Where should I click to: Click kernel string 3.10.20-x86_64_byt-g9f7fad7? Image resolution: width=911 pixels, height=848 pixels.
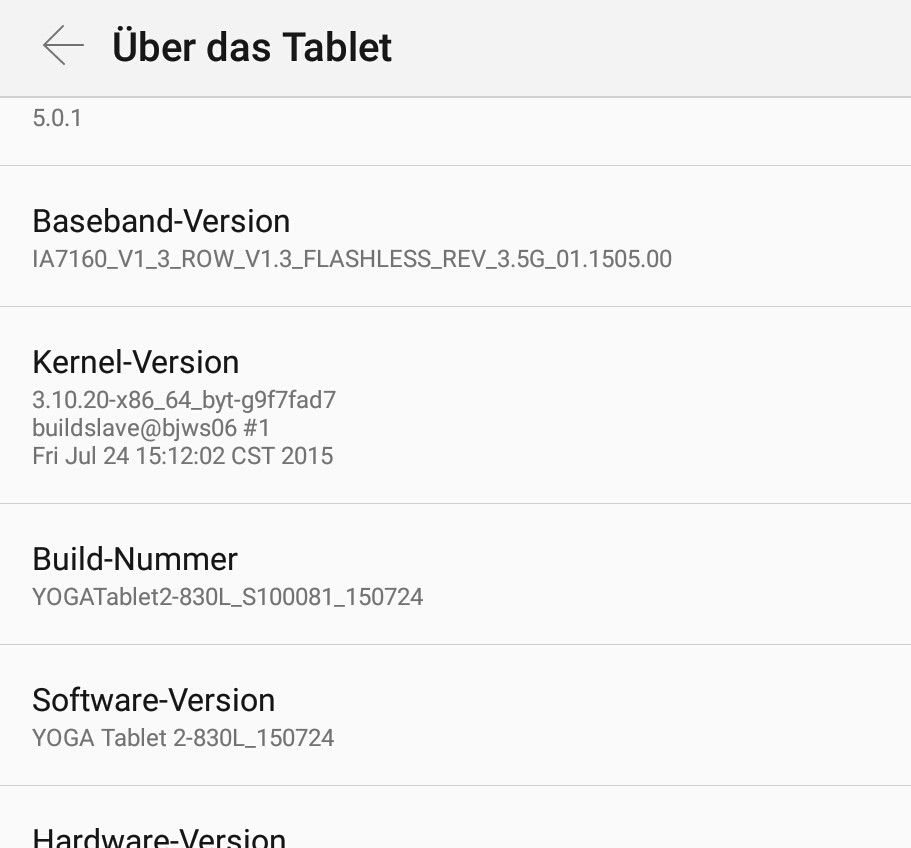pos(184,400)
